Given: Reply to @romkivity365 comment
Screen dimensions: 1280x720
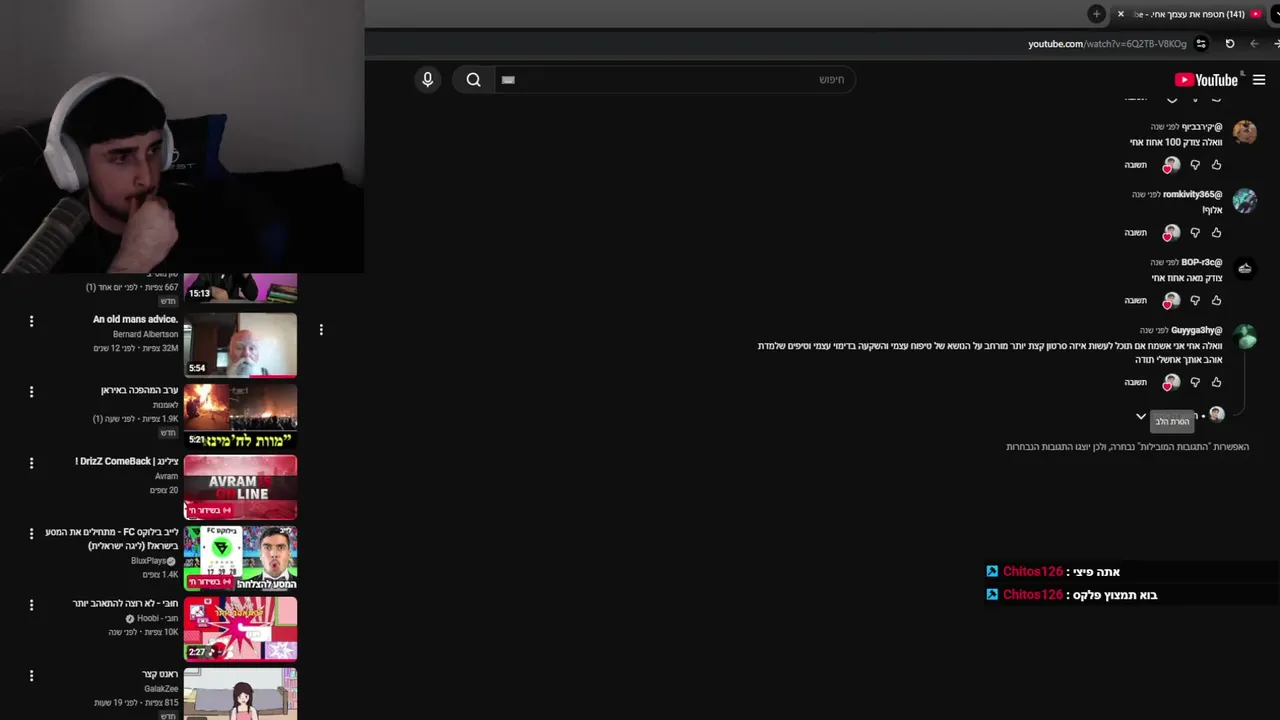Looking at the screenshot, I should (1135, 233).
